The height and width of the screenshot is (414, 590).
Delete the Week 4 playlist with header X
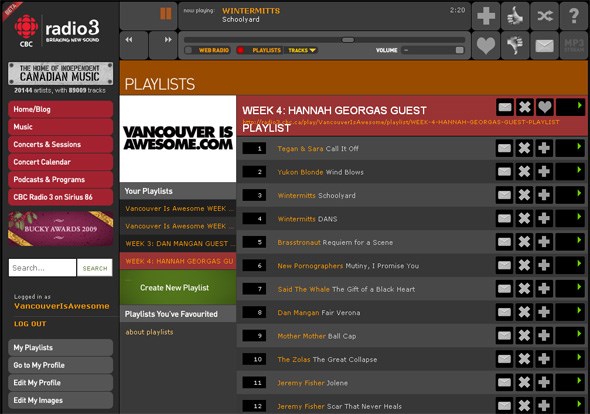pos(525,108)
